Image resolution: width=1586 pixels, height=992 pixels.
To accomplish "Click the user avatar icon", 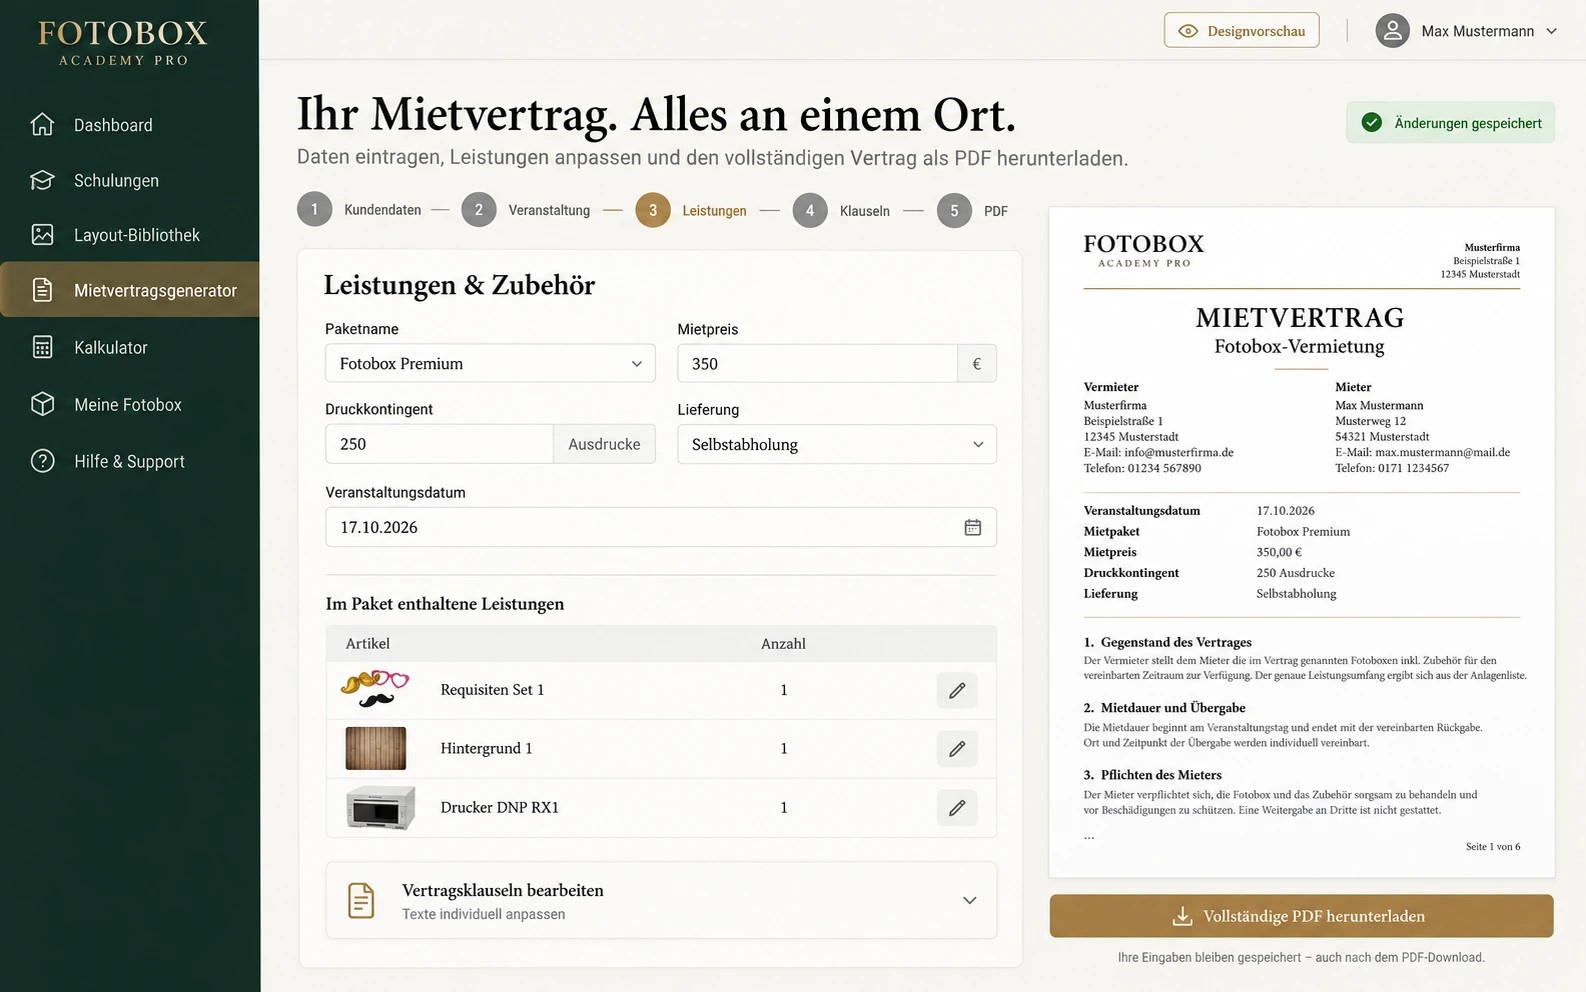I will [x=1392, y=31].
